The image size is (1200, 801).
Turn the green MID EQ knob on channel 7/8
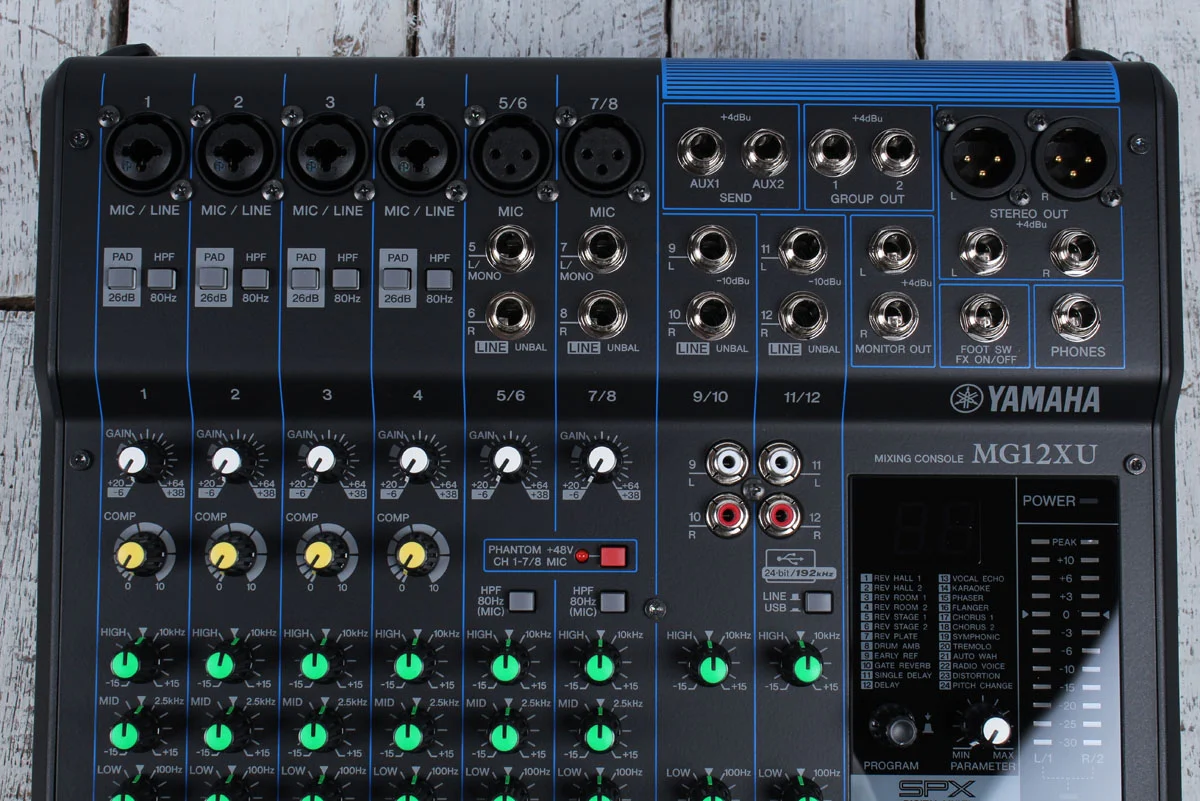(600, 737)
